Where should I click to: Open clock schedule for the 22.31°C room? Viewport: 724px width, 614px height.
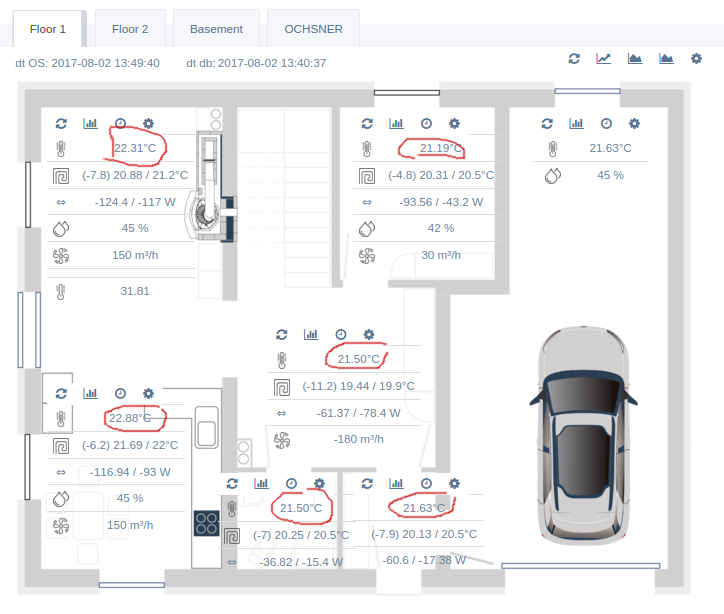(x=120, y=124)
